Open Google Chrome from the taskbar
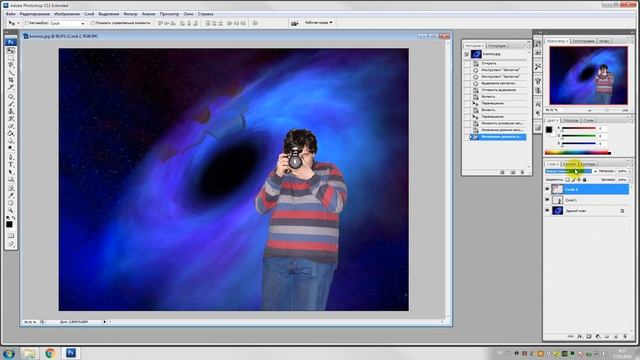640x360 pixels. tap(50, 353)
